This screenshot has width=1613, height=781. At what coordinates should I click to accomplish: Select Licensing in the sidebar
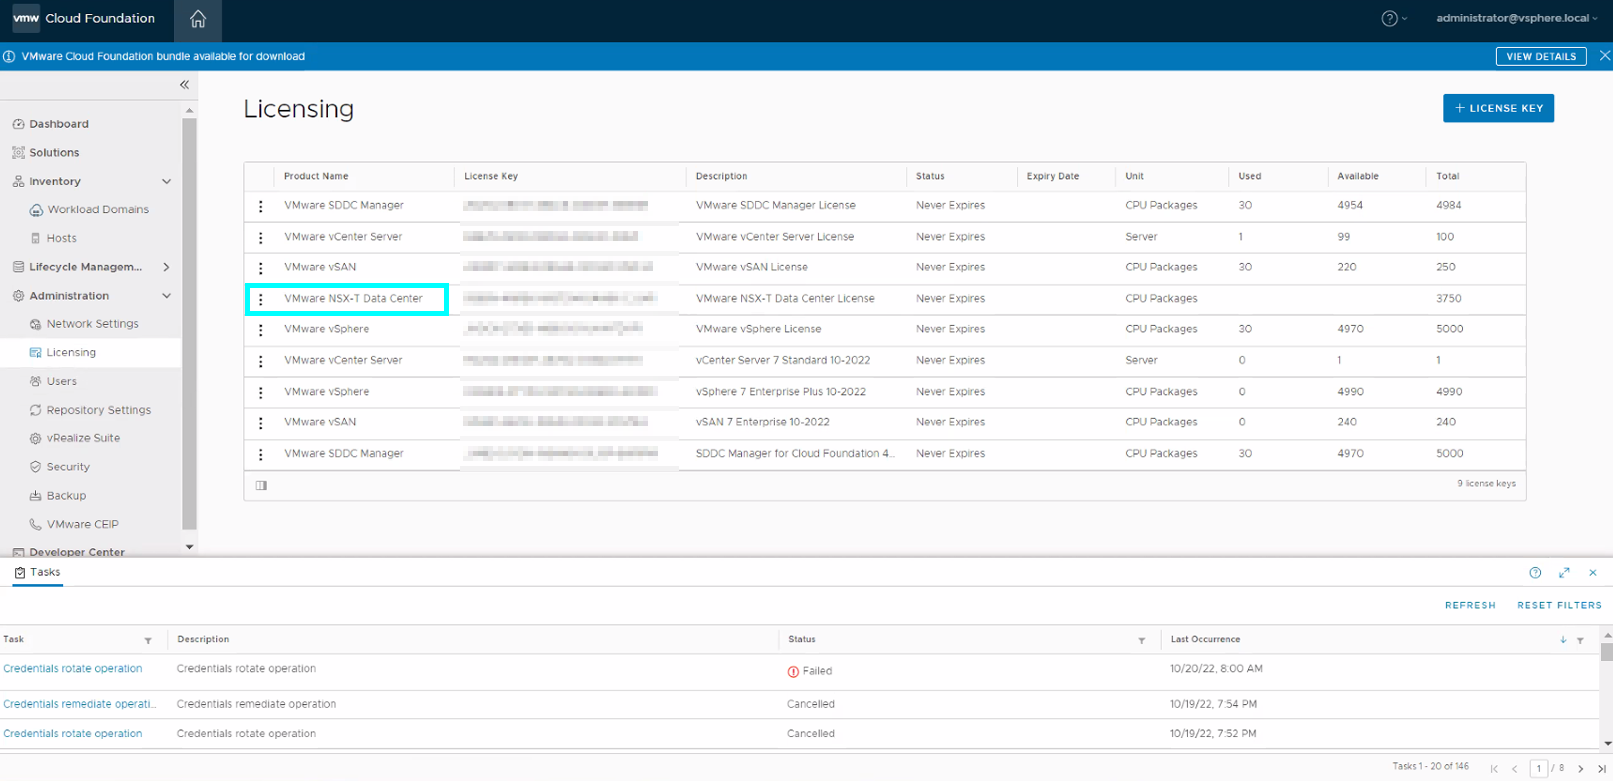coord(71,353)
